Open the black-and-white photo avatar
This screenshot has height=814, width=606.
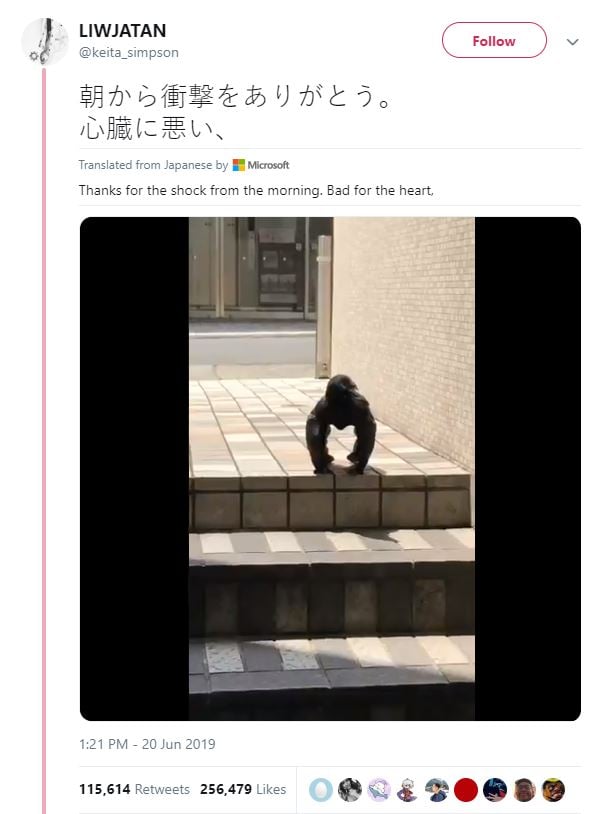click(349, 790)
